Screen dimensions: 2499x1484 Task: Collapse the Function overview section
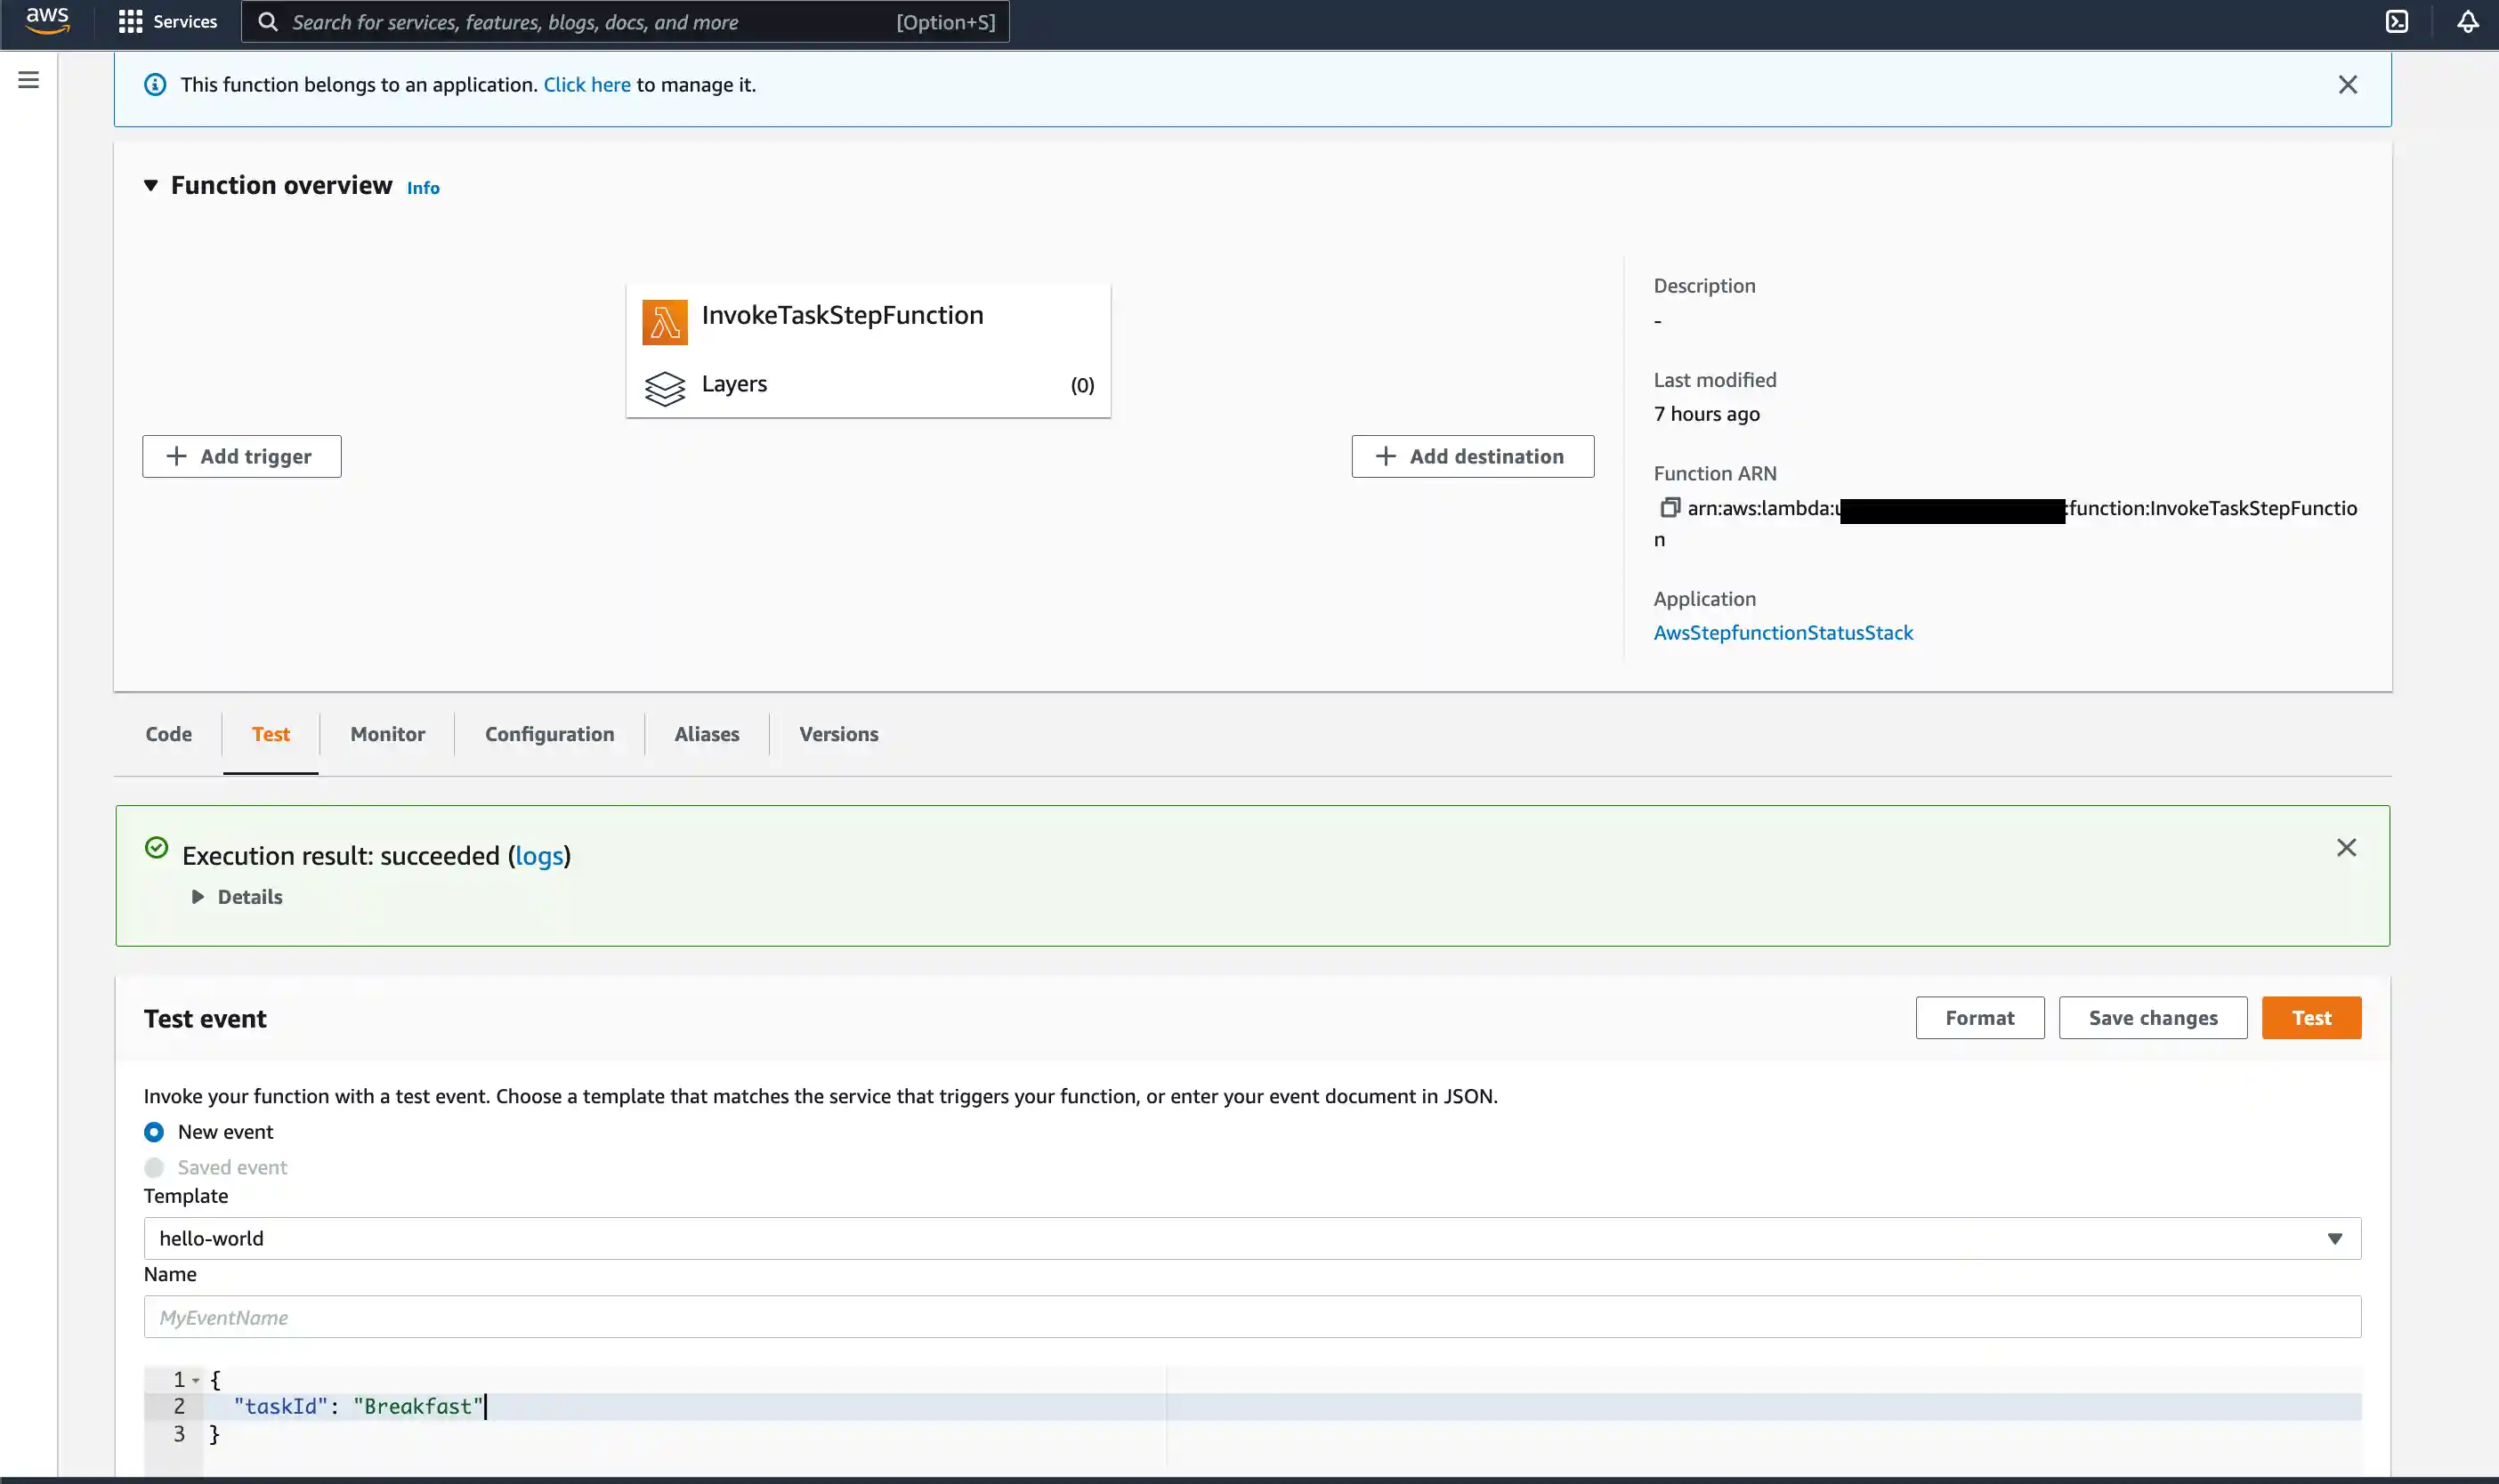pyautogui.click(x=151, y=185)
